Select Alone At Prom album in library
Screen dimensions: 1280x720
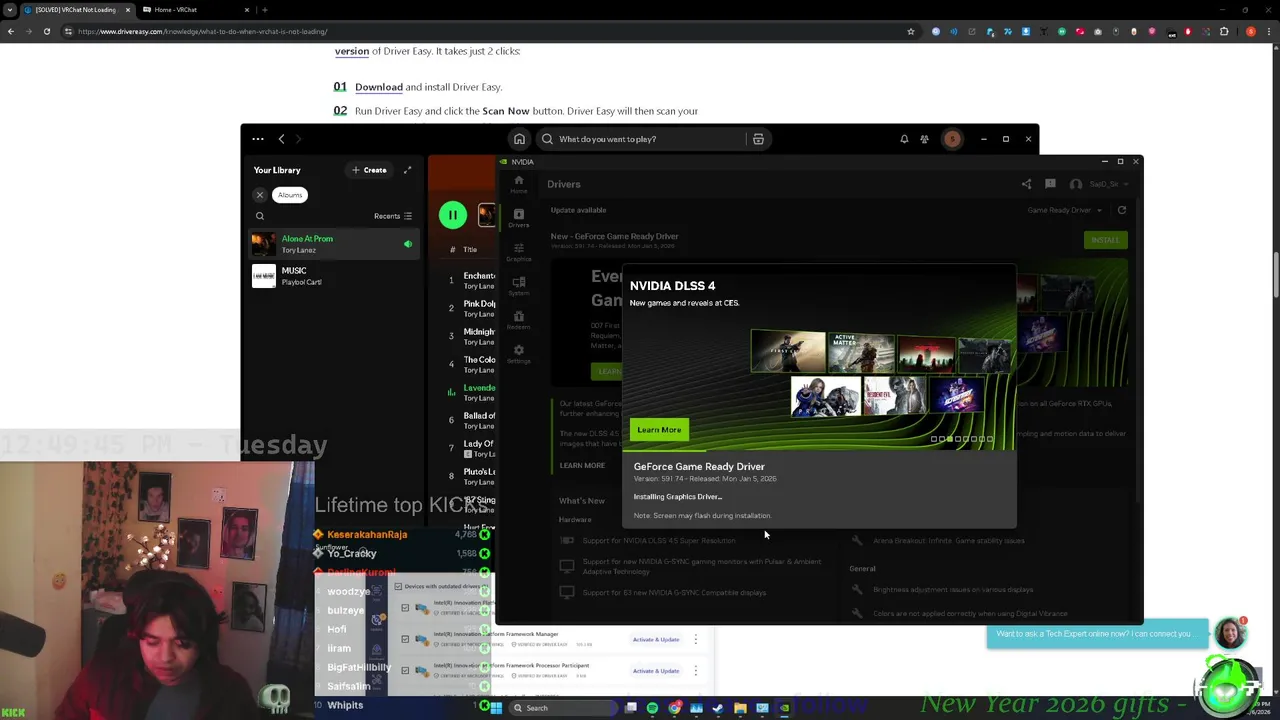[334, 244]
